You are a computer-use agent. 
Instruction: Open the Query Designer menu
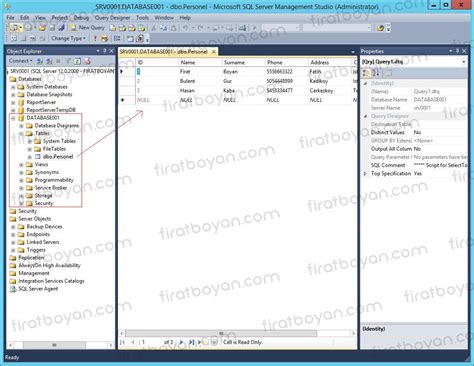point(112,18)
